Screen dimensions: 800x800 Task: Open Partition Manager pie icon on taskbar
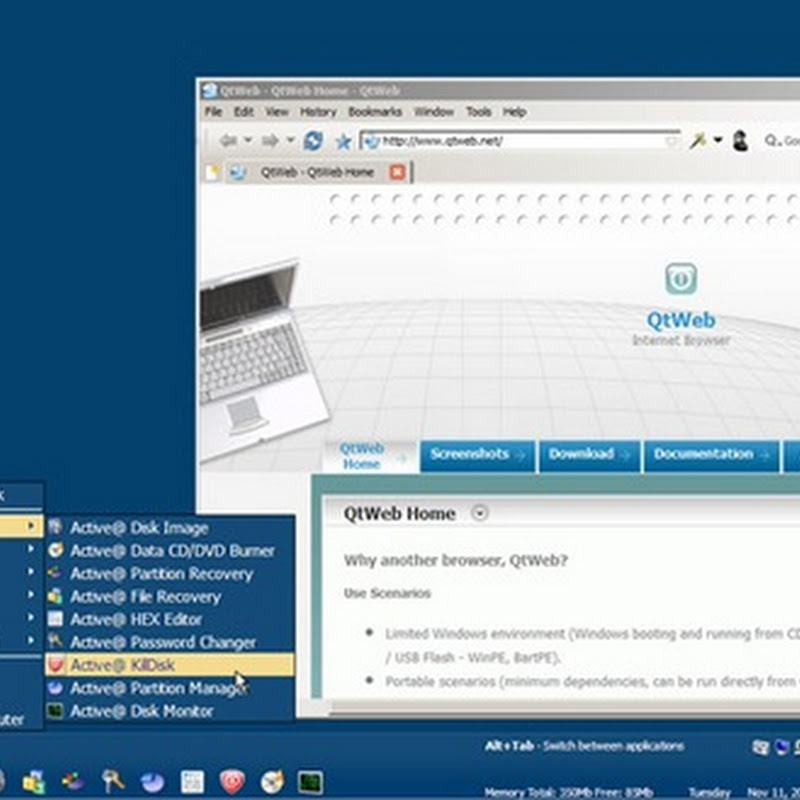point(152,782)
